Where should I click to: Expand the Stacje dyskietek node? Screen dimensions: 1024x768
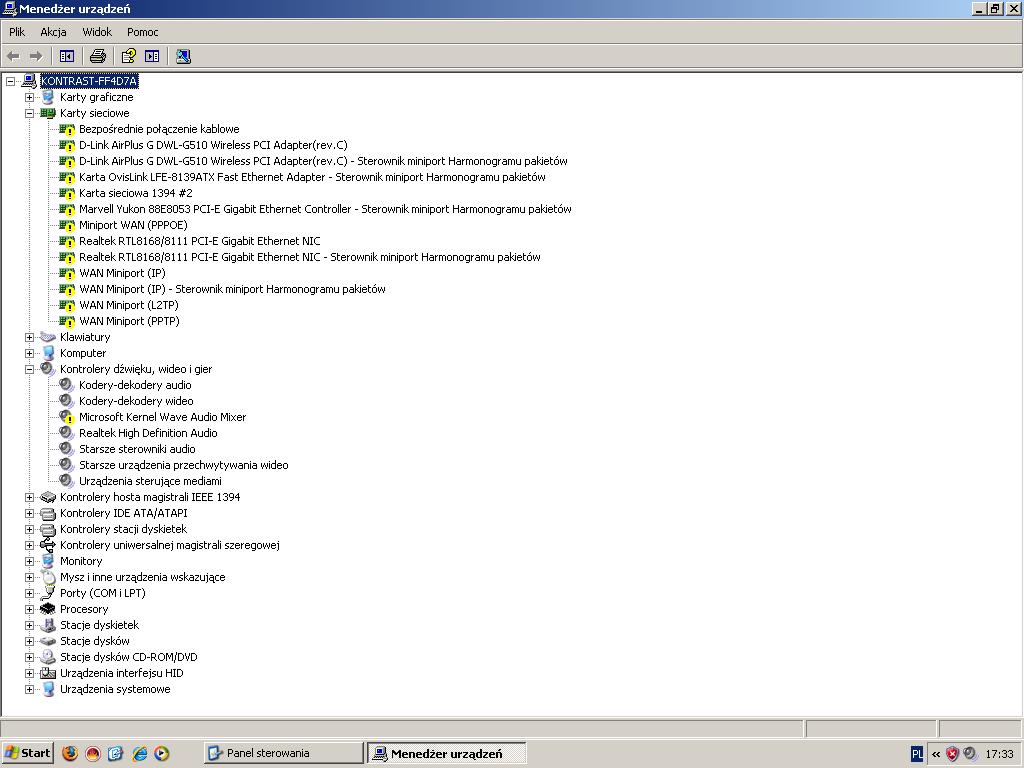29,625
